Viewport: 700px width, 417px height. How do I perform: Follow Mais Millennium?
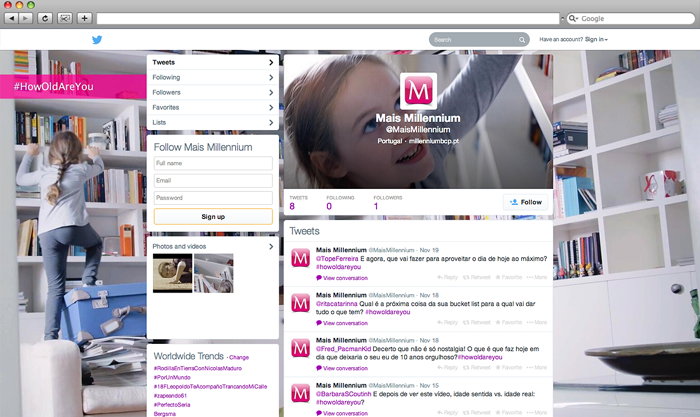(526, 202)
